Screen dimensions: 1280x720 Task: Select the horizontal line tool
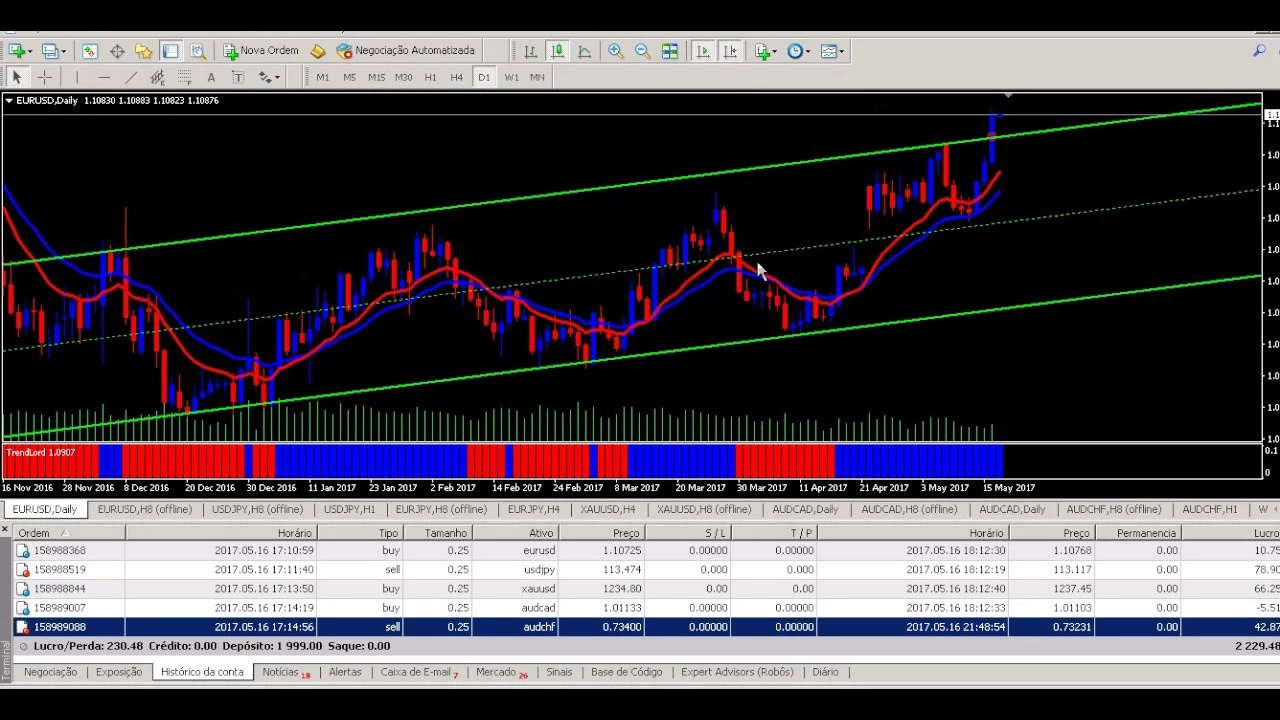pos(104,77)
